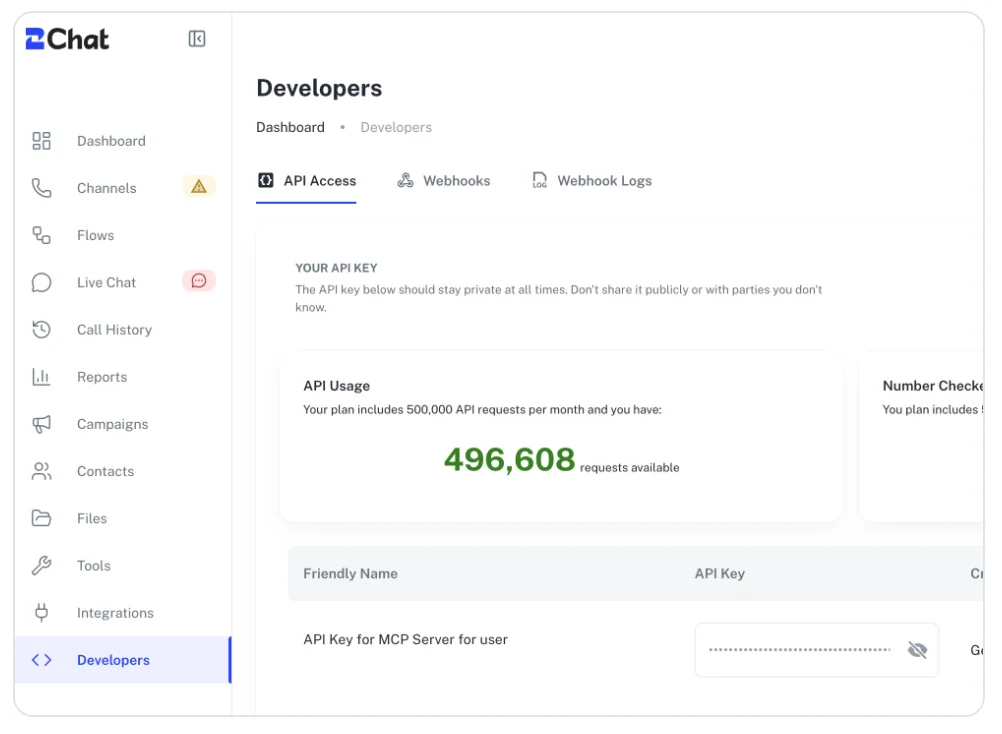The height and width of the screenshot is (734, 1002).
Task: Click the Webhook Logs file icon
Action: (x=540, y=180)
